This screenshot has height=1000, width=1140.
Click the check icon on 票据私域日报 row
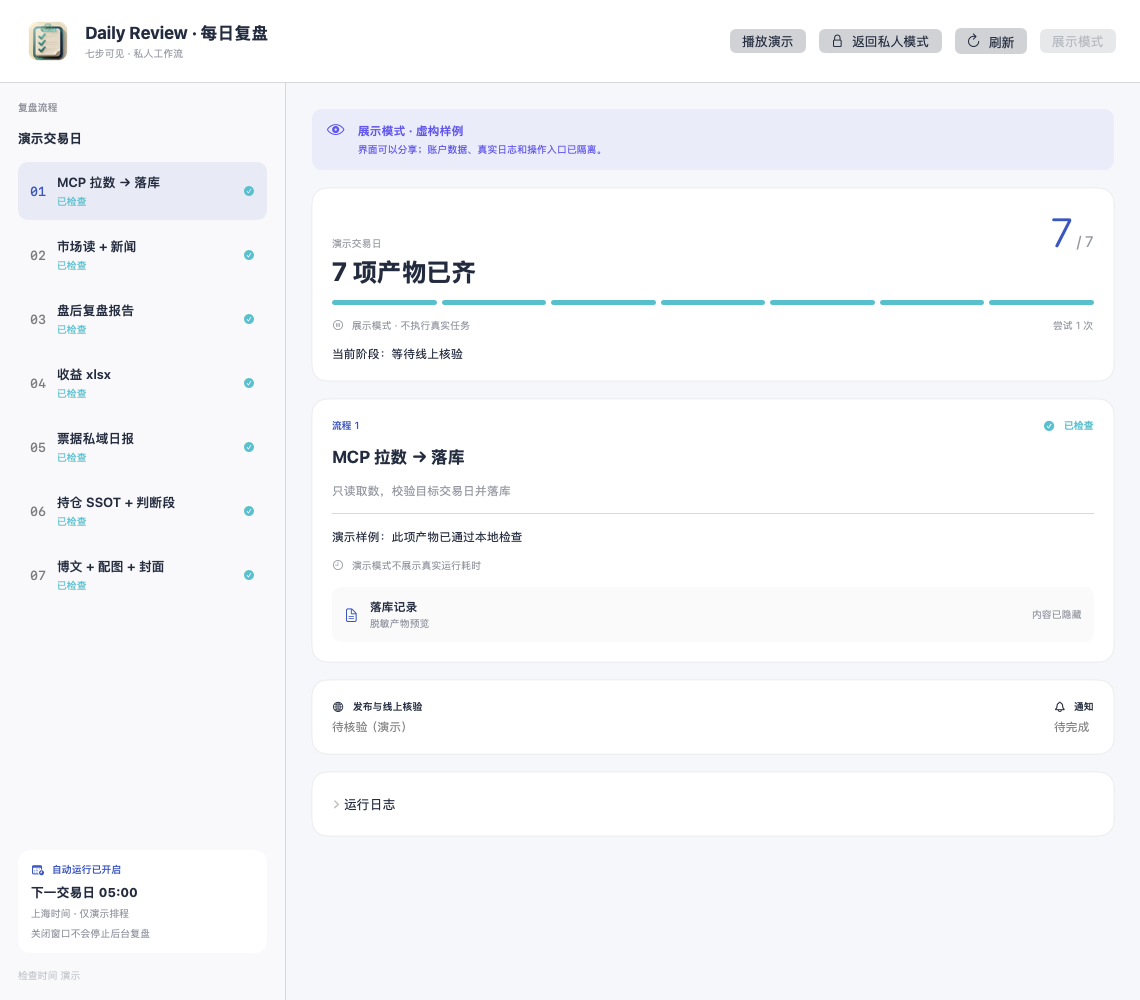pos(249,447)
